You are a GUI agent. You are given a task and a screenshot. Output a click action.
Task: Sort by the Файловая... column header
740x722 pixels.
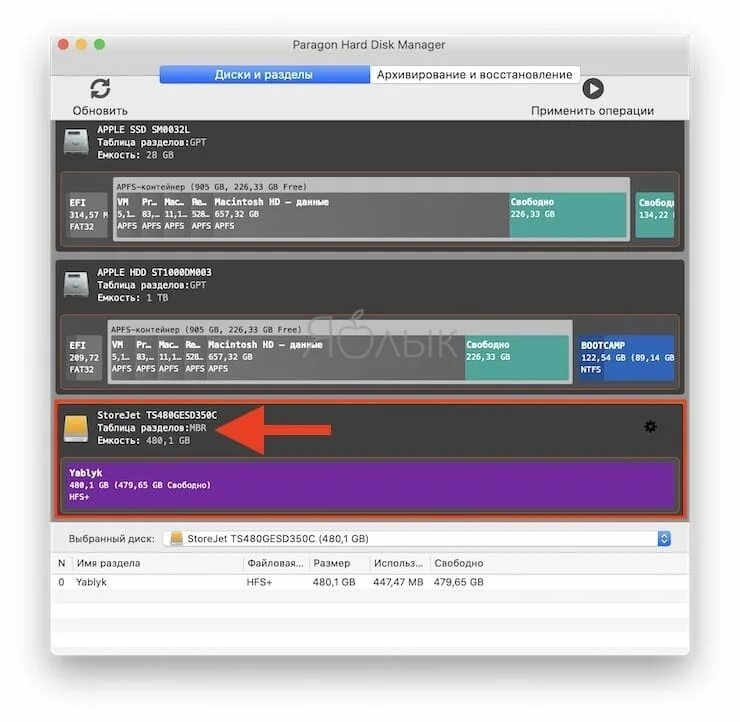click(x=275, y=563)
